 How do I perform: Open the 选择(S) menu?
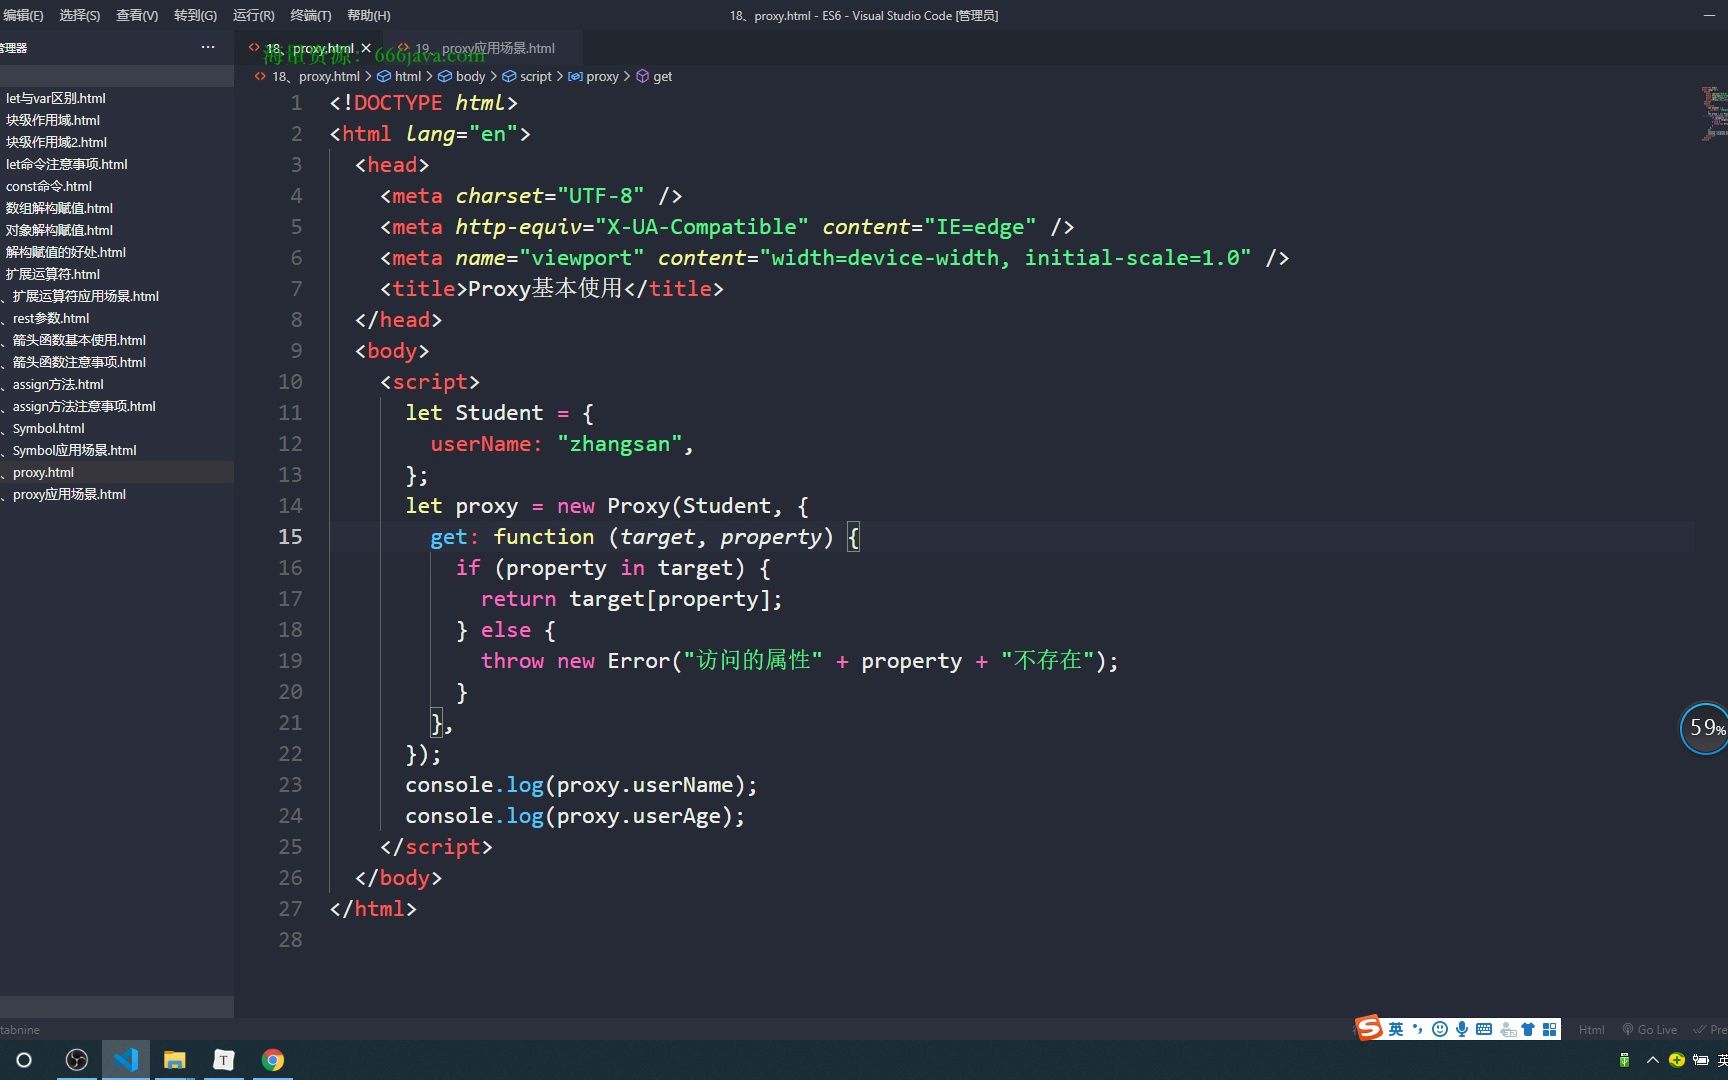click(x=79, y=15)
